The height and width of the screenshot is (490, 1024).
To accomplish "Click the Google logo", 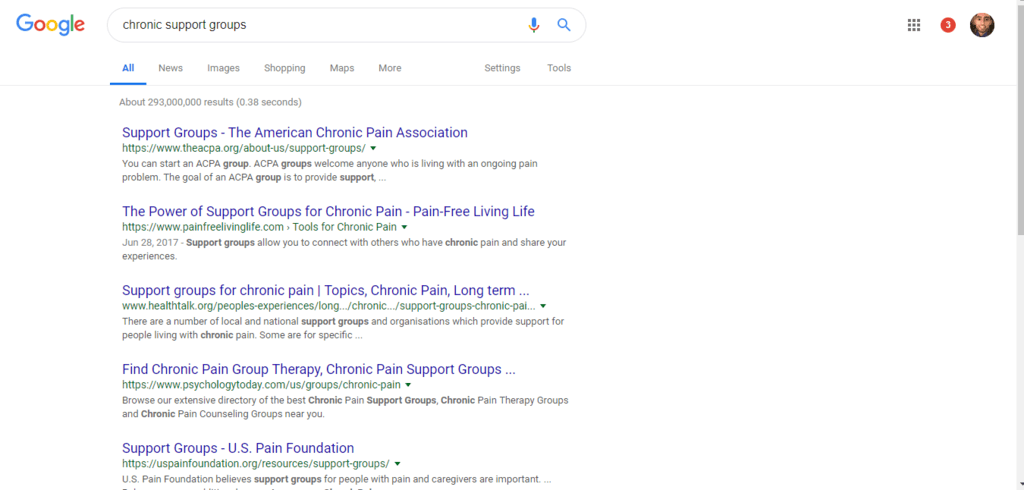I will coord(50,25).
